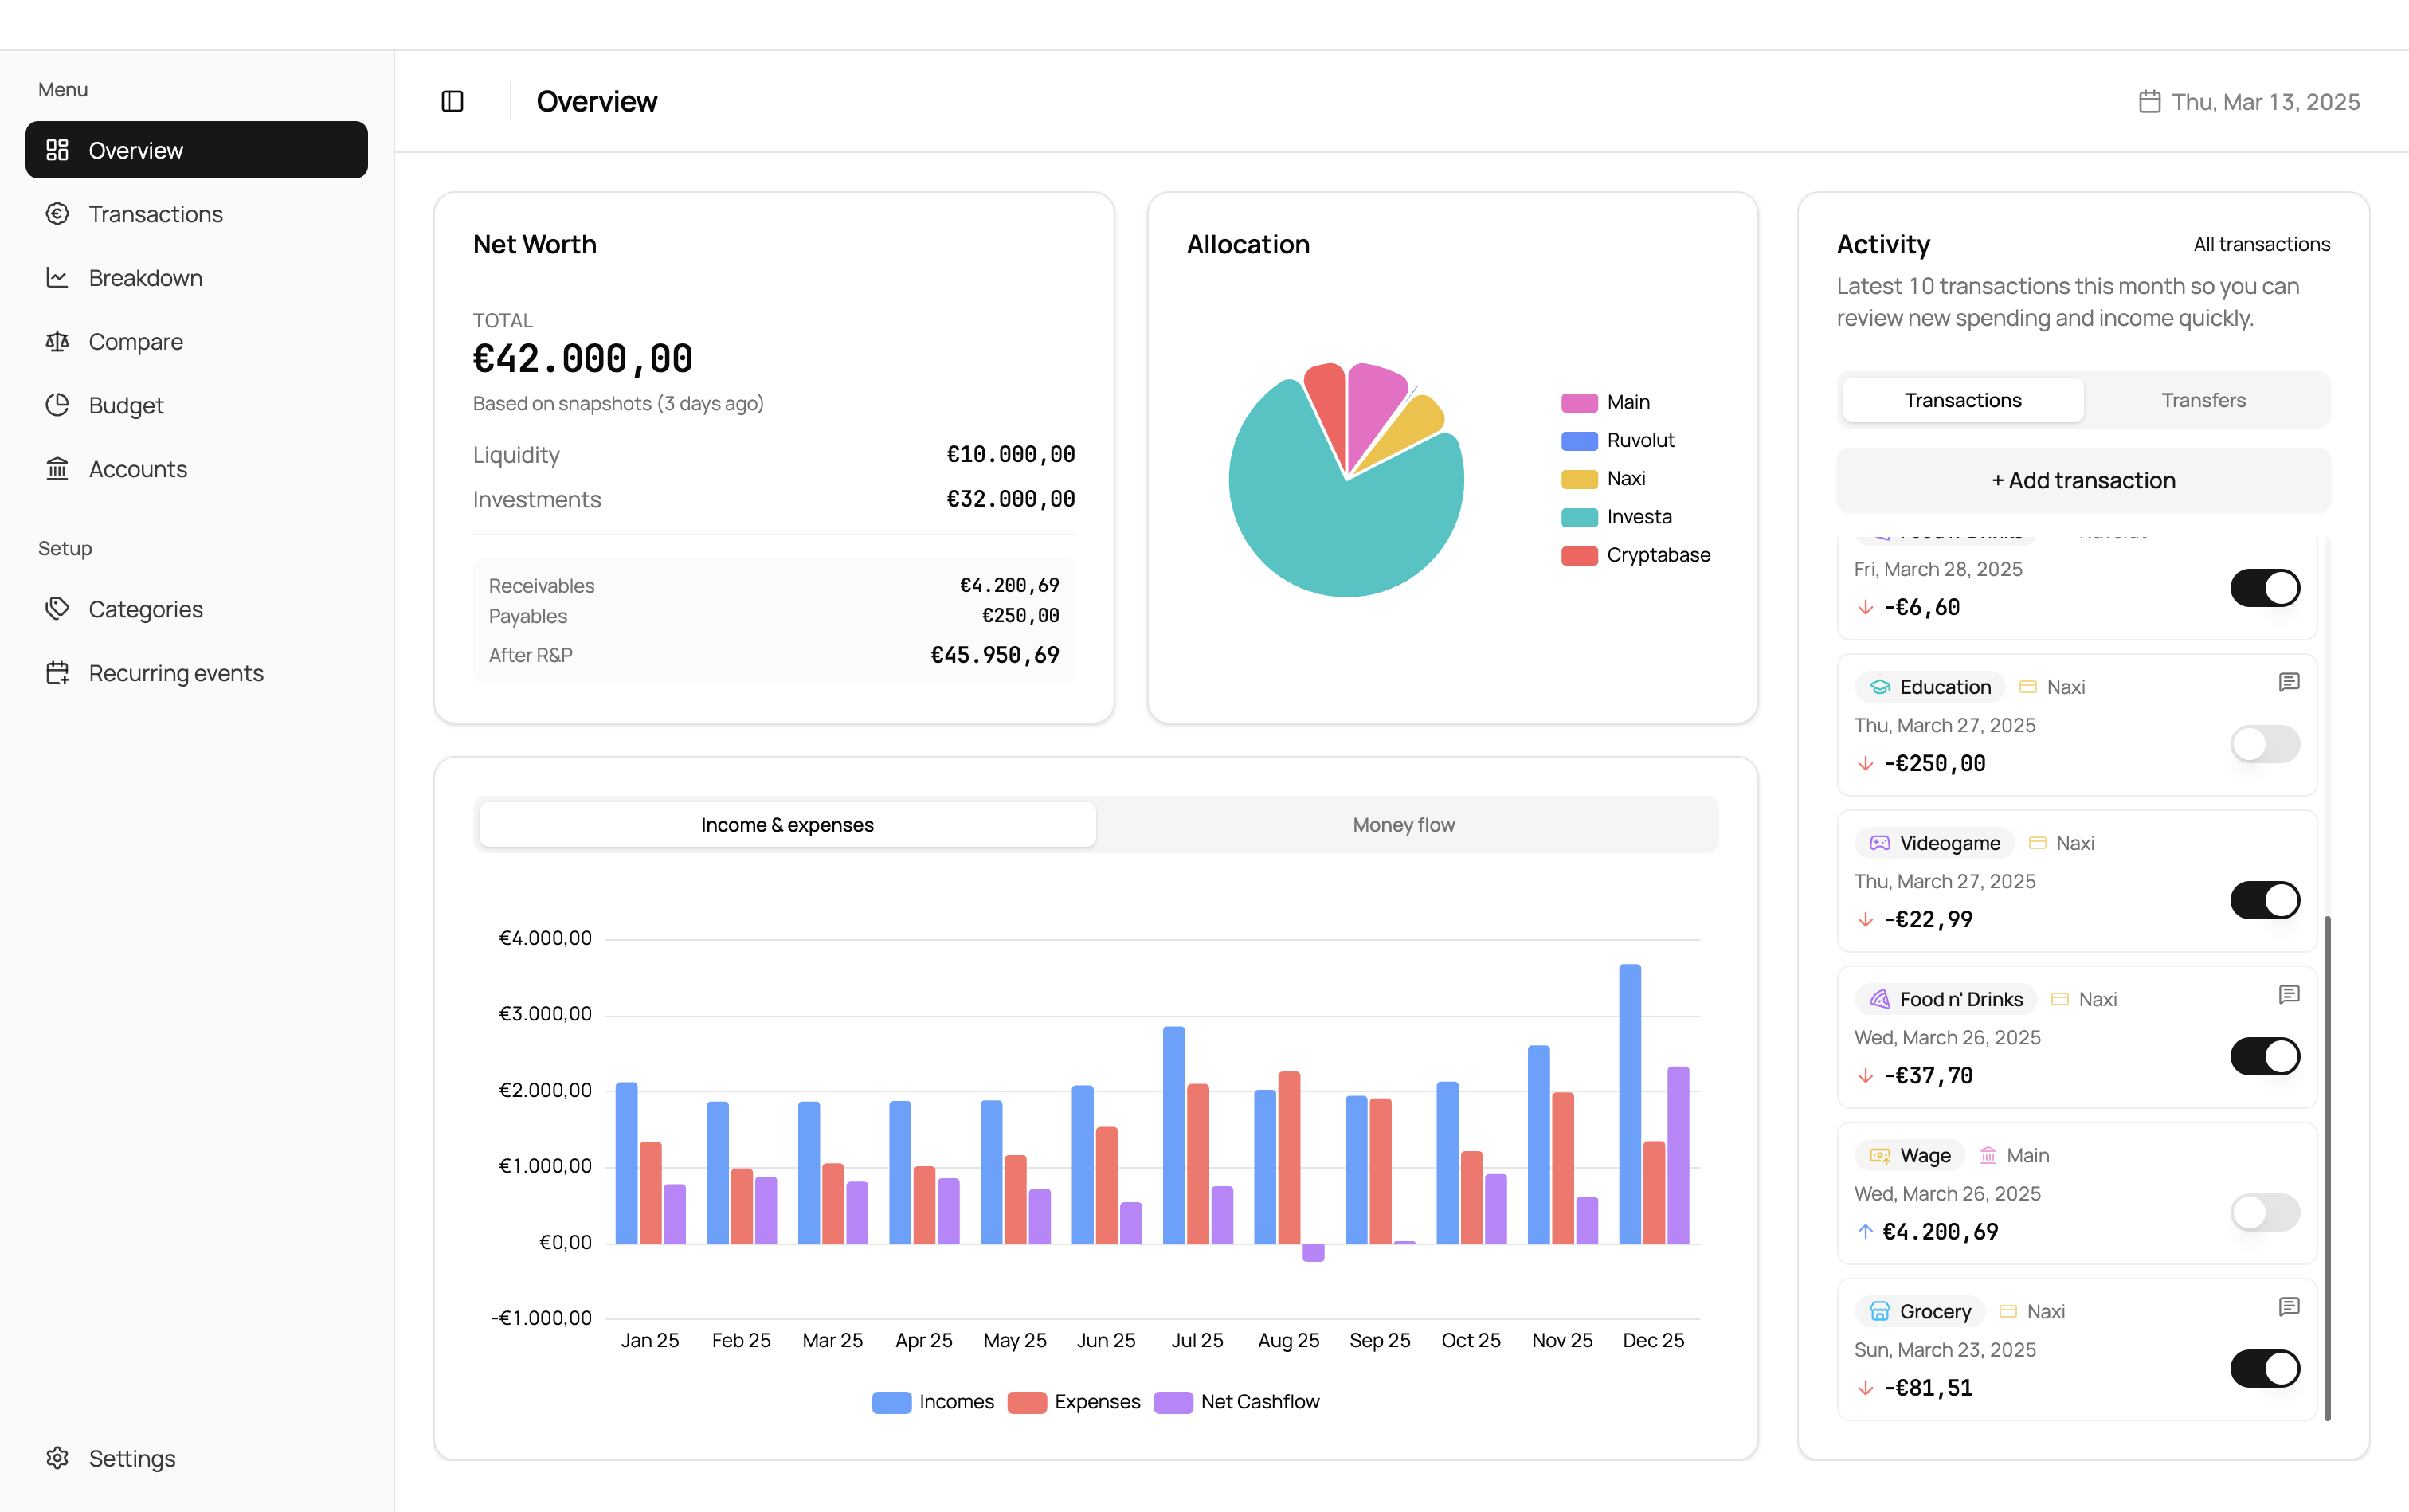This screenshot has height=1512, width=2409.
Task: Click the Grocery store icon
Action: tap(1879, 1311)
